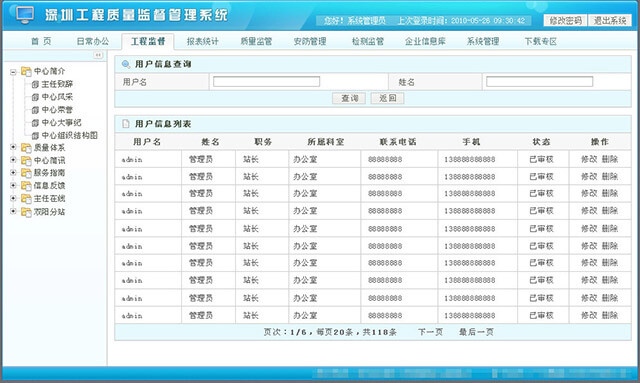Jump to 最后一页 in pagination
640x383 pixels.
click(x=476, y=332)
